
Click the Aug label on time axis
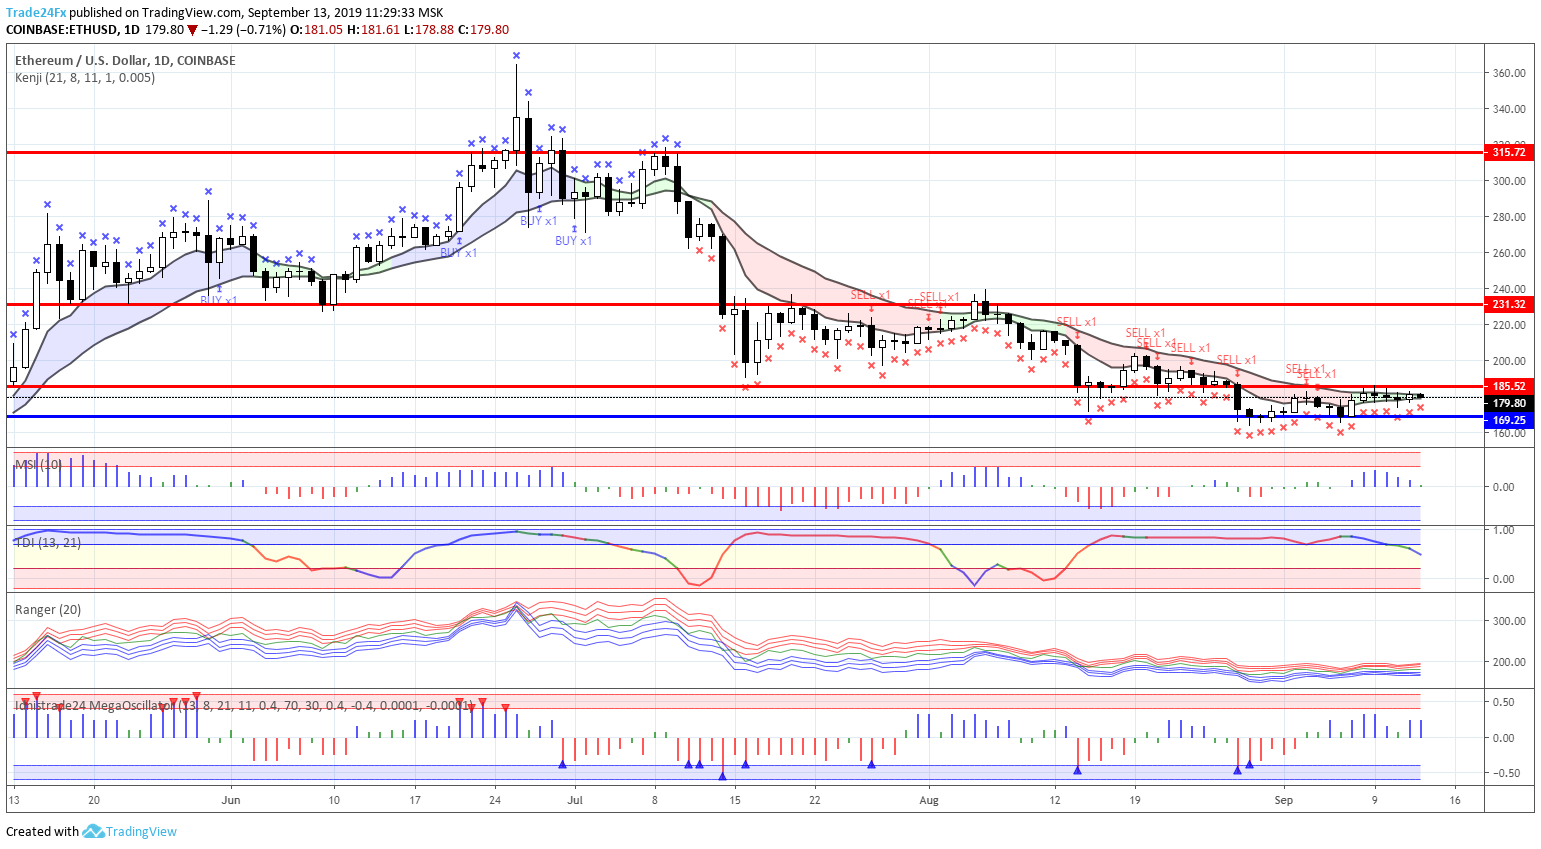click(929, 800)
